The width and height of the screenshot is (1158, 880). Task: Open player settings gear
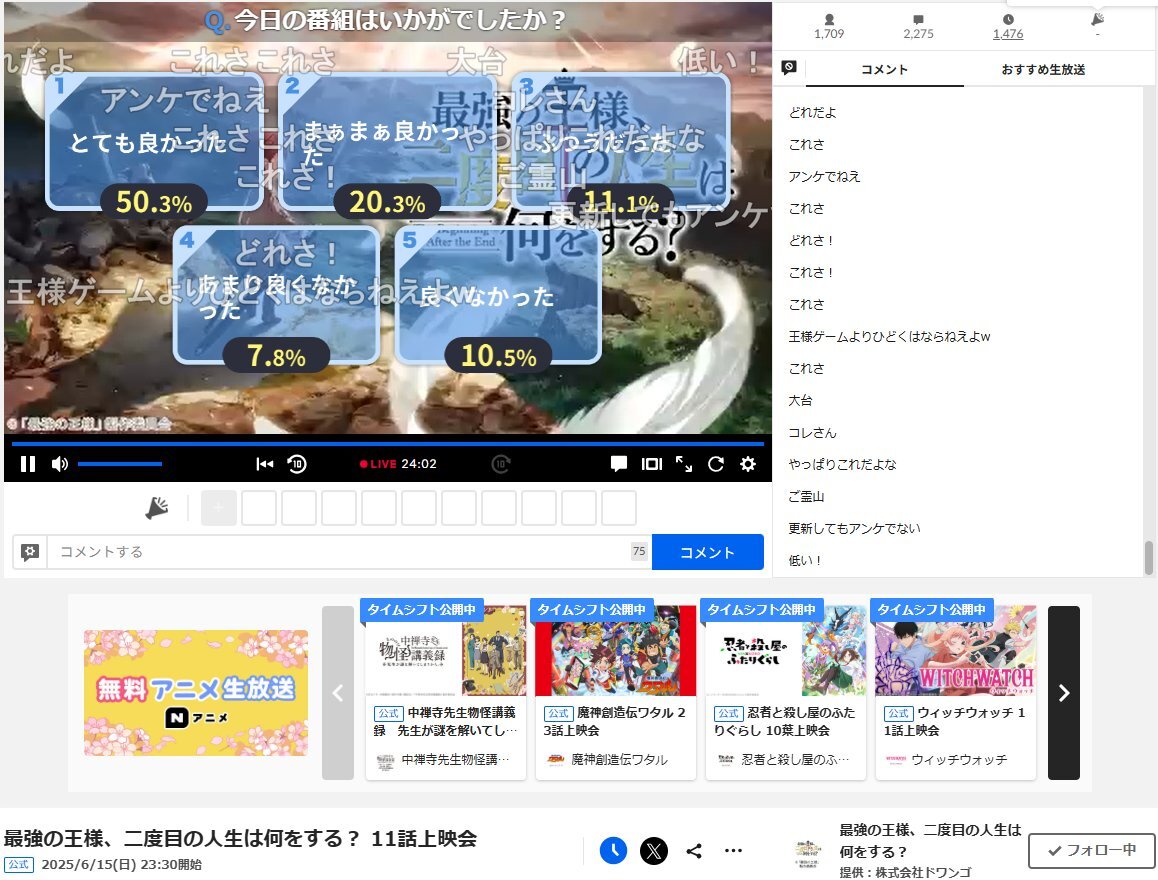748,464
